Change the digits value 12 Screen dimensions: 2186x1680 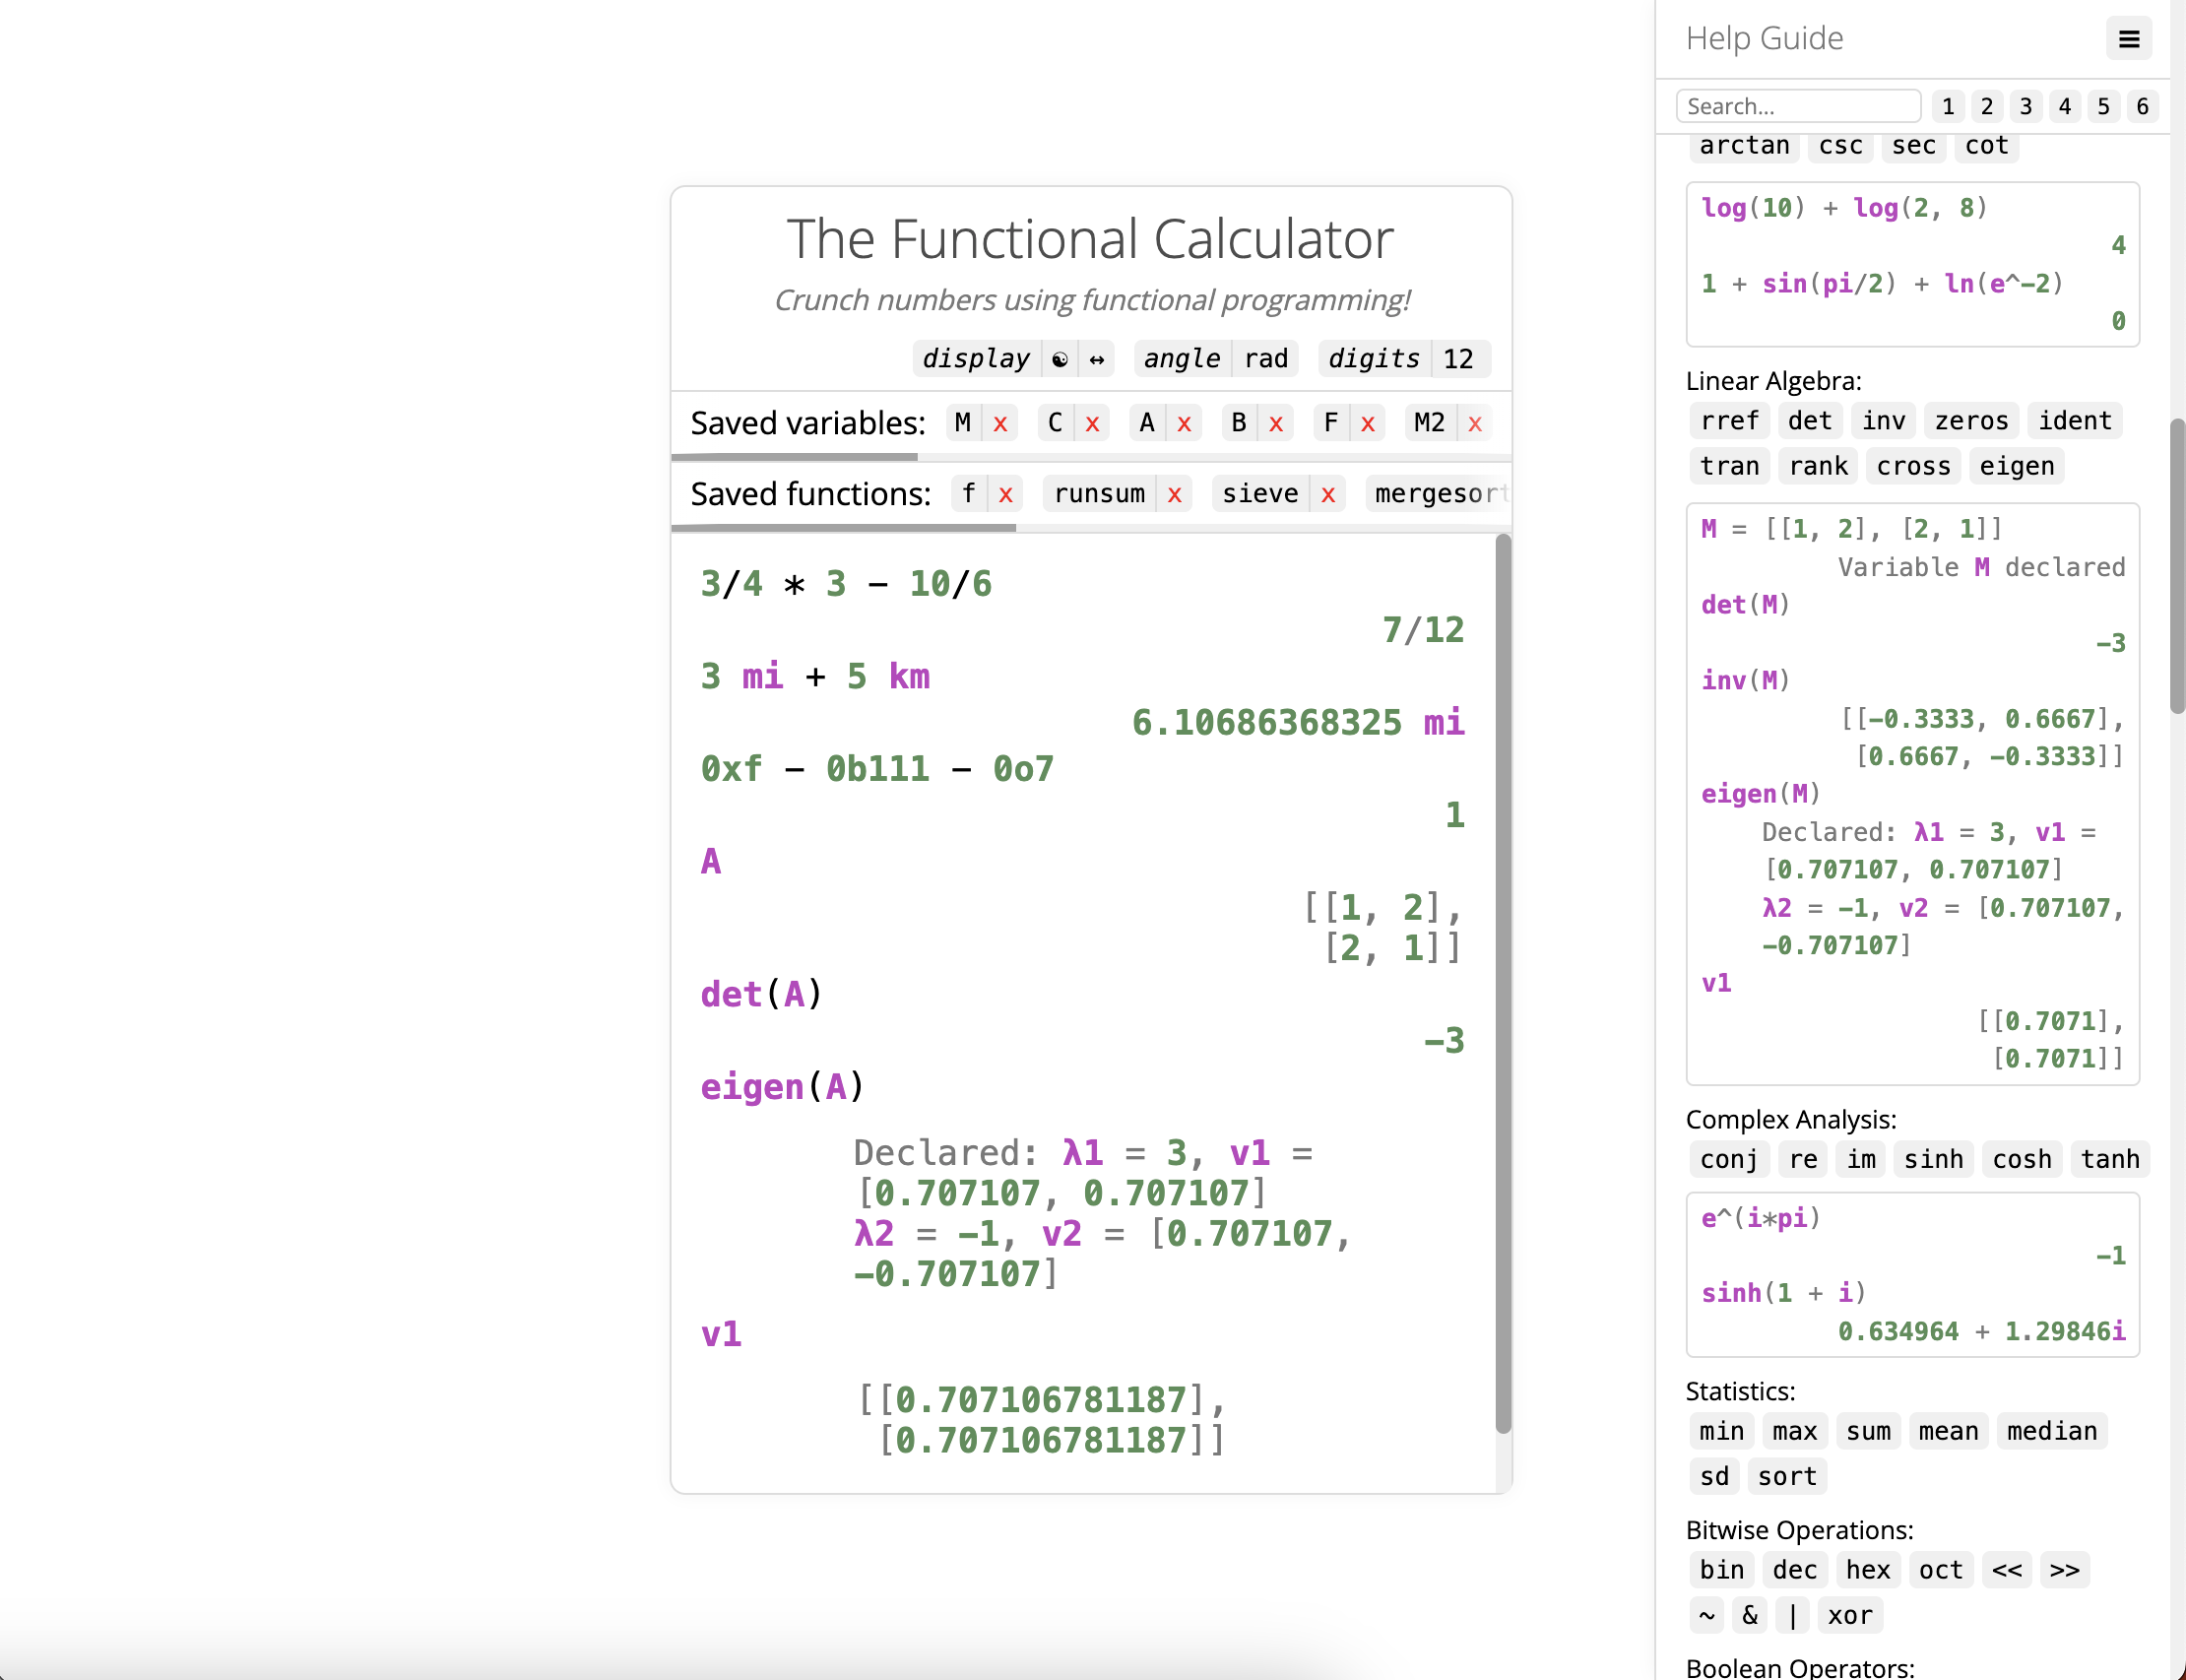pos(1457,359)
